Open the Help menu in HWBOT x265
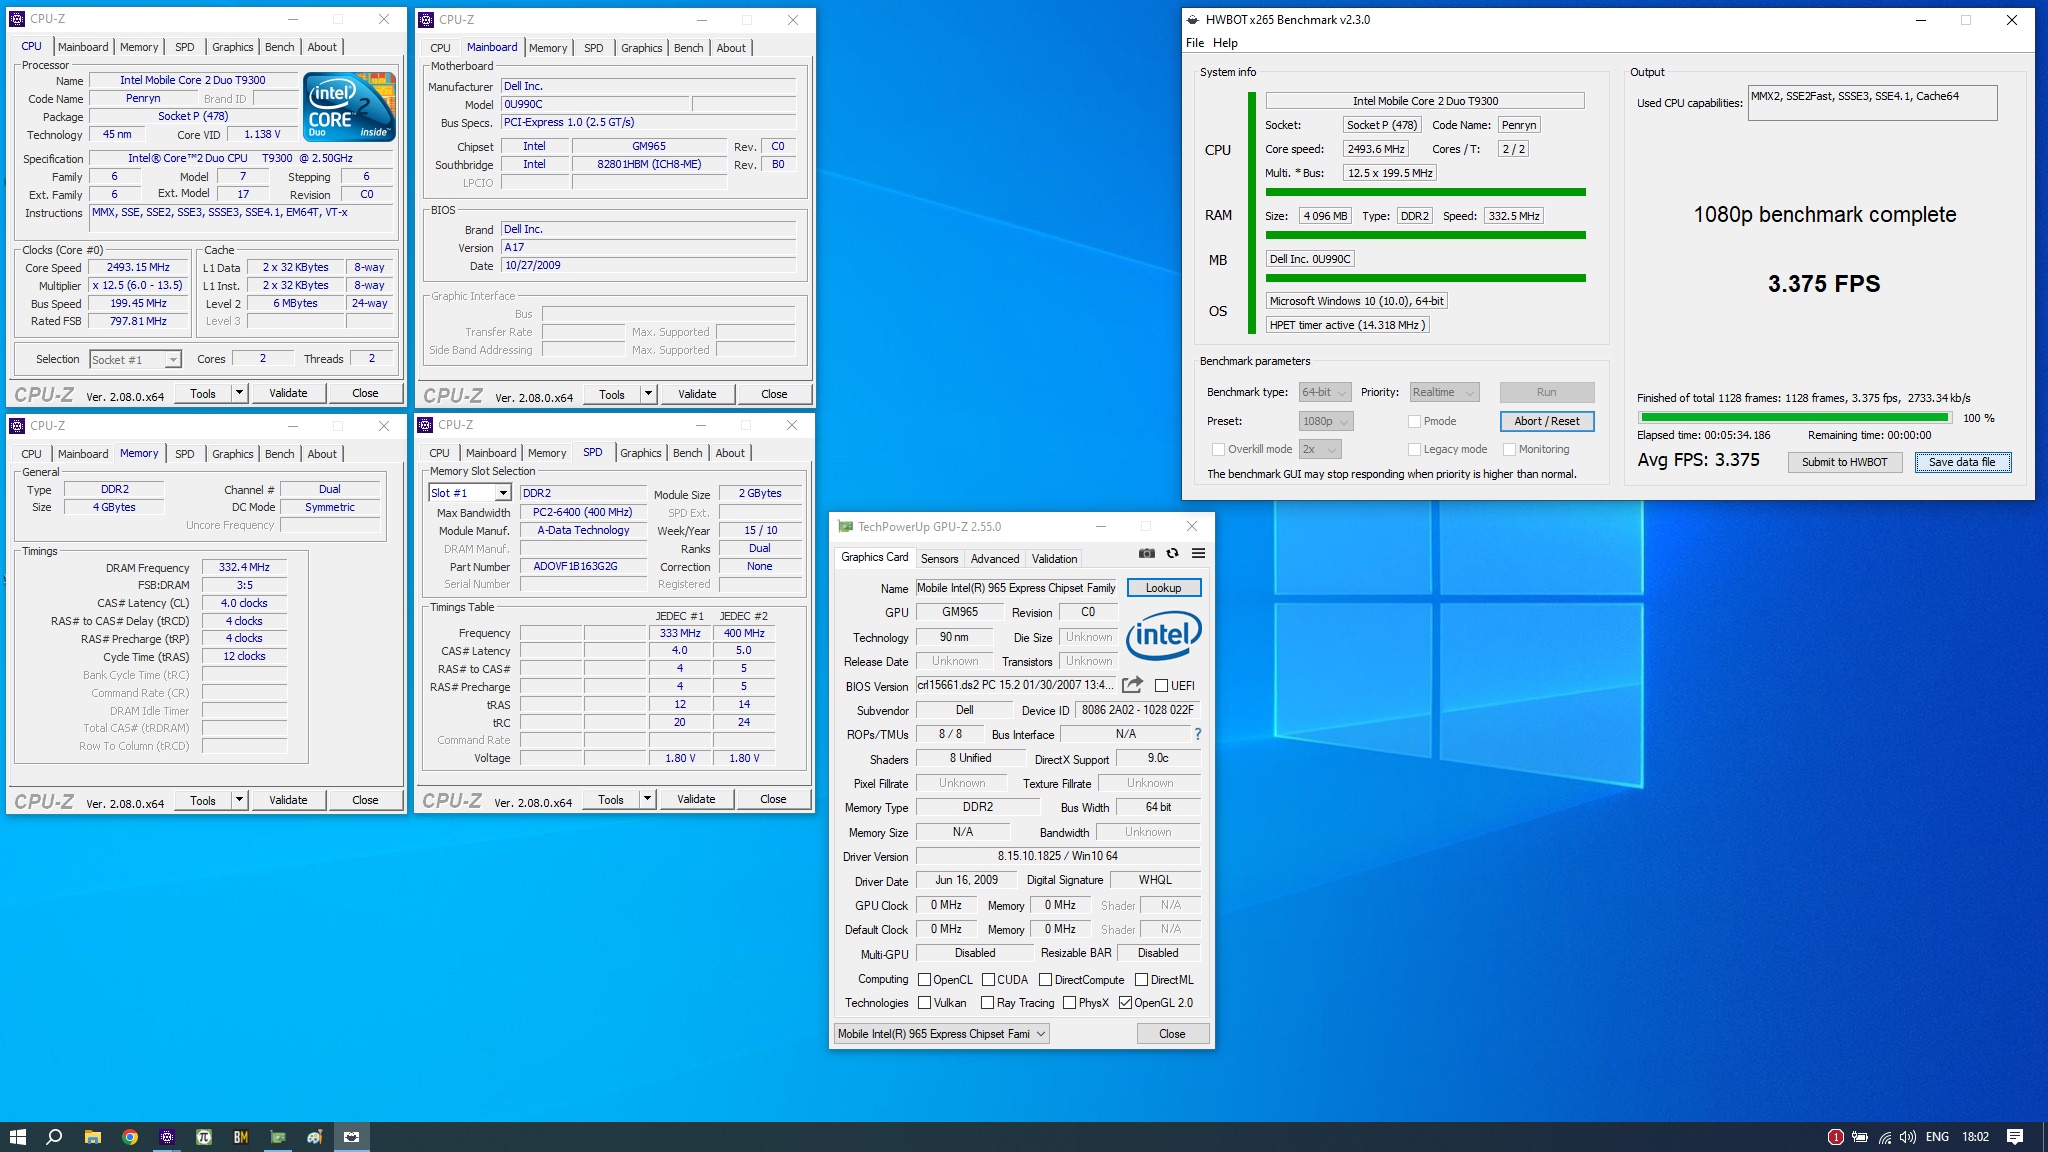 tap(1225, 43)
